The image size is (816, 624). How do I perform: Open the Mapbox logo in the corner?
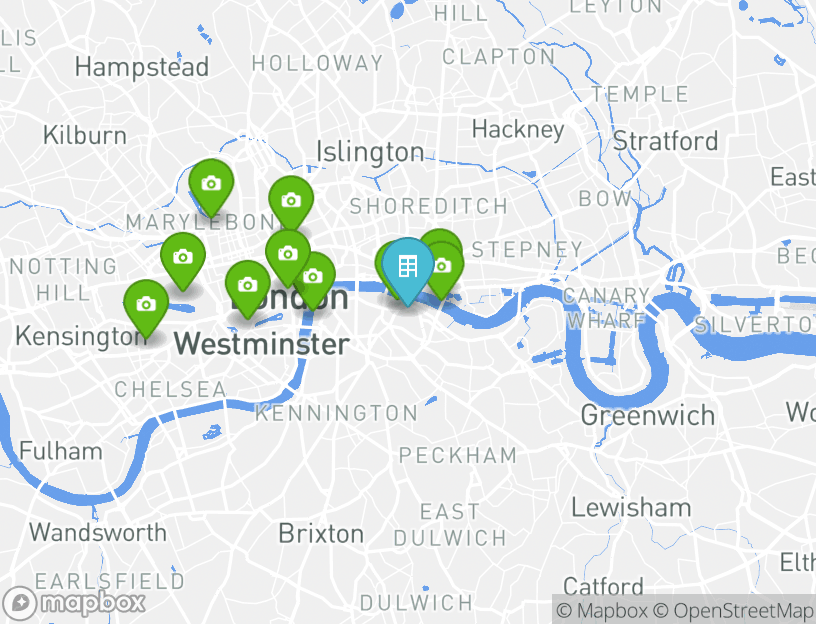pos(72,603)
